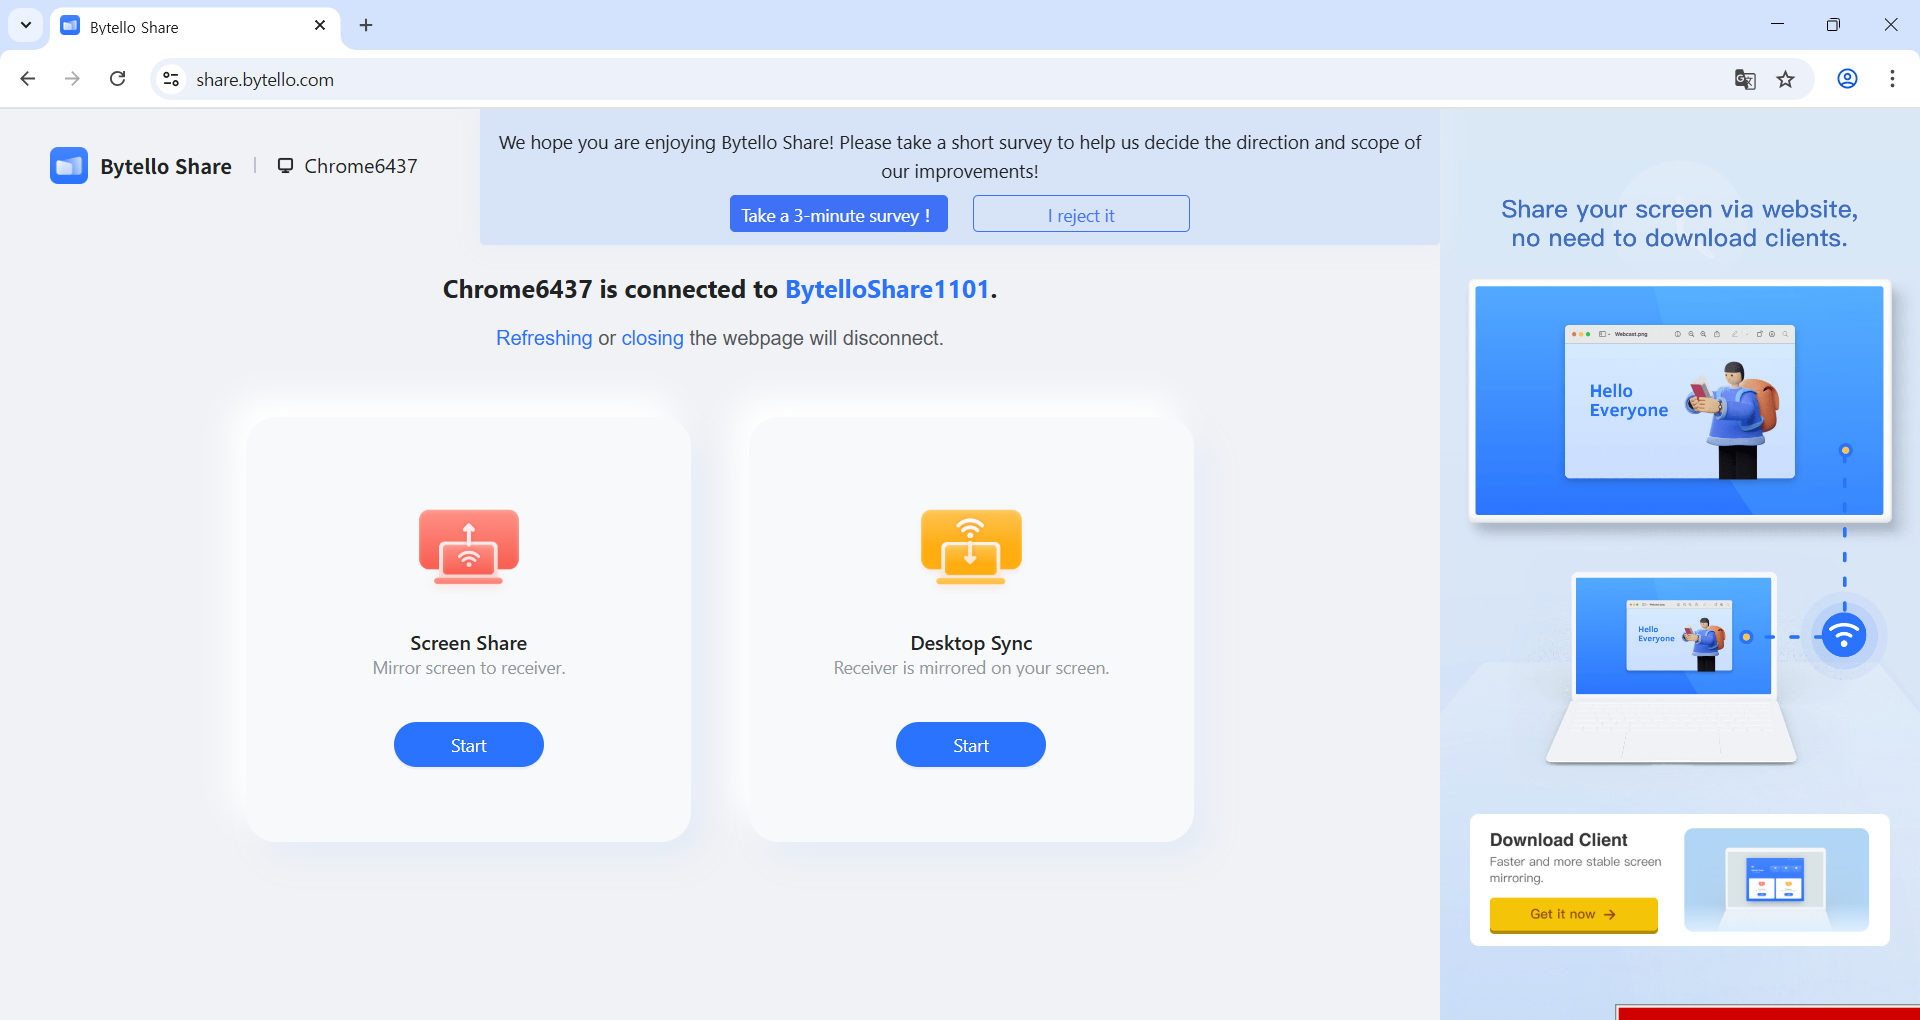Start Screen Share mirroring
Screen dimensions: 1920x1020
(468, 745)
